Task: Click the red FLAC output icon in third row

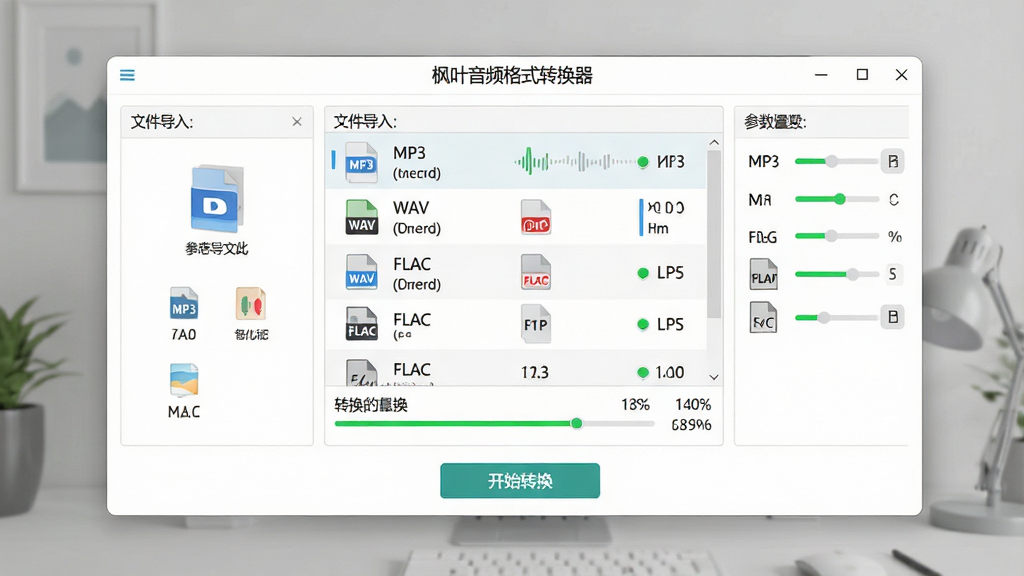Action: (x=536, y=272)
